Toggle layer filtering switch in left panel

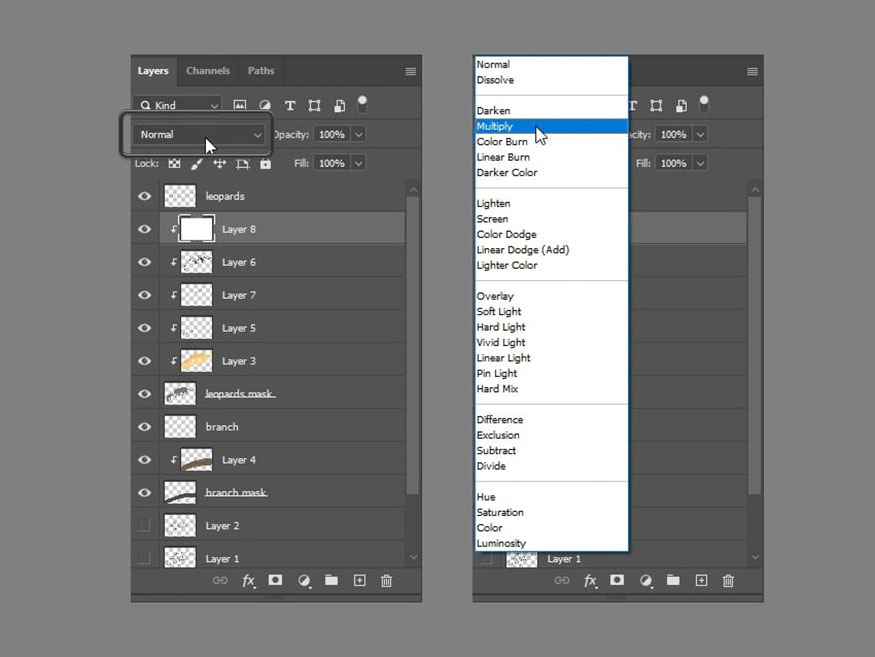pos(362,104)
